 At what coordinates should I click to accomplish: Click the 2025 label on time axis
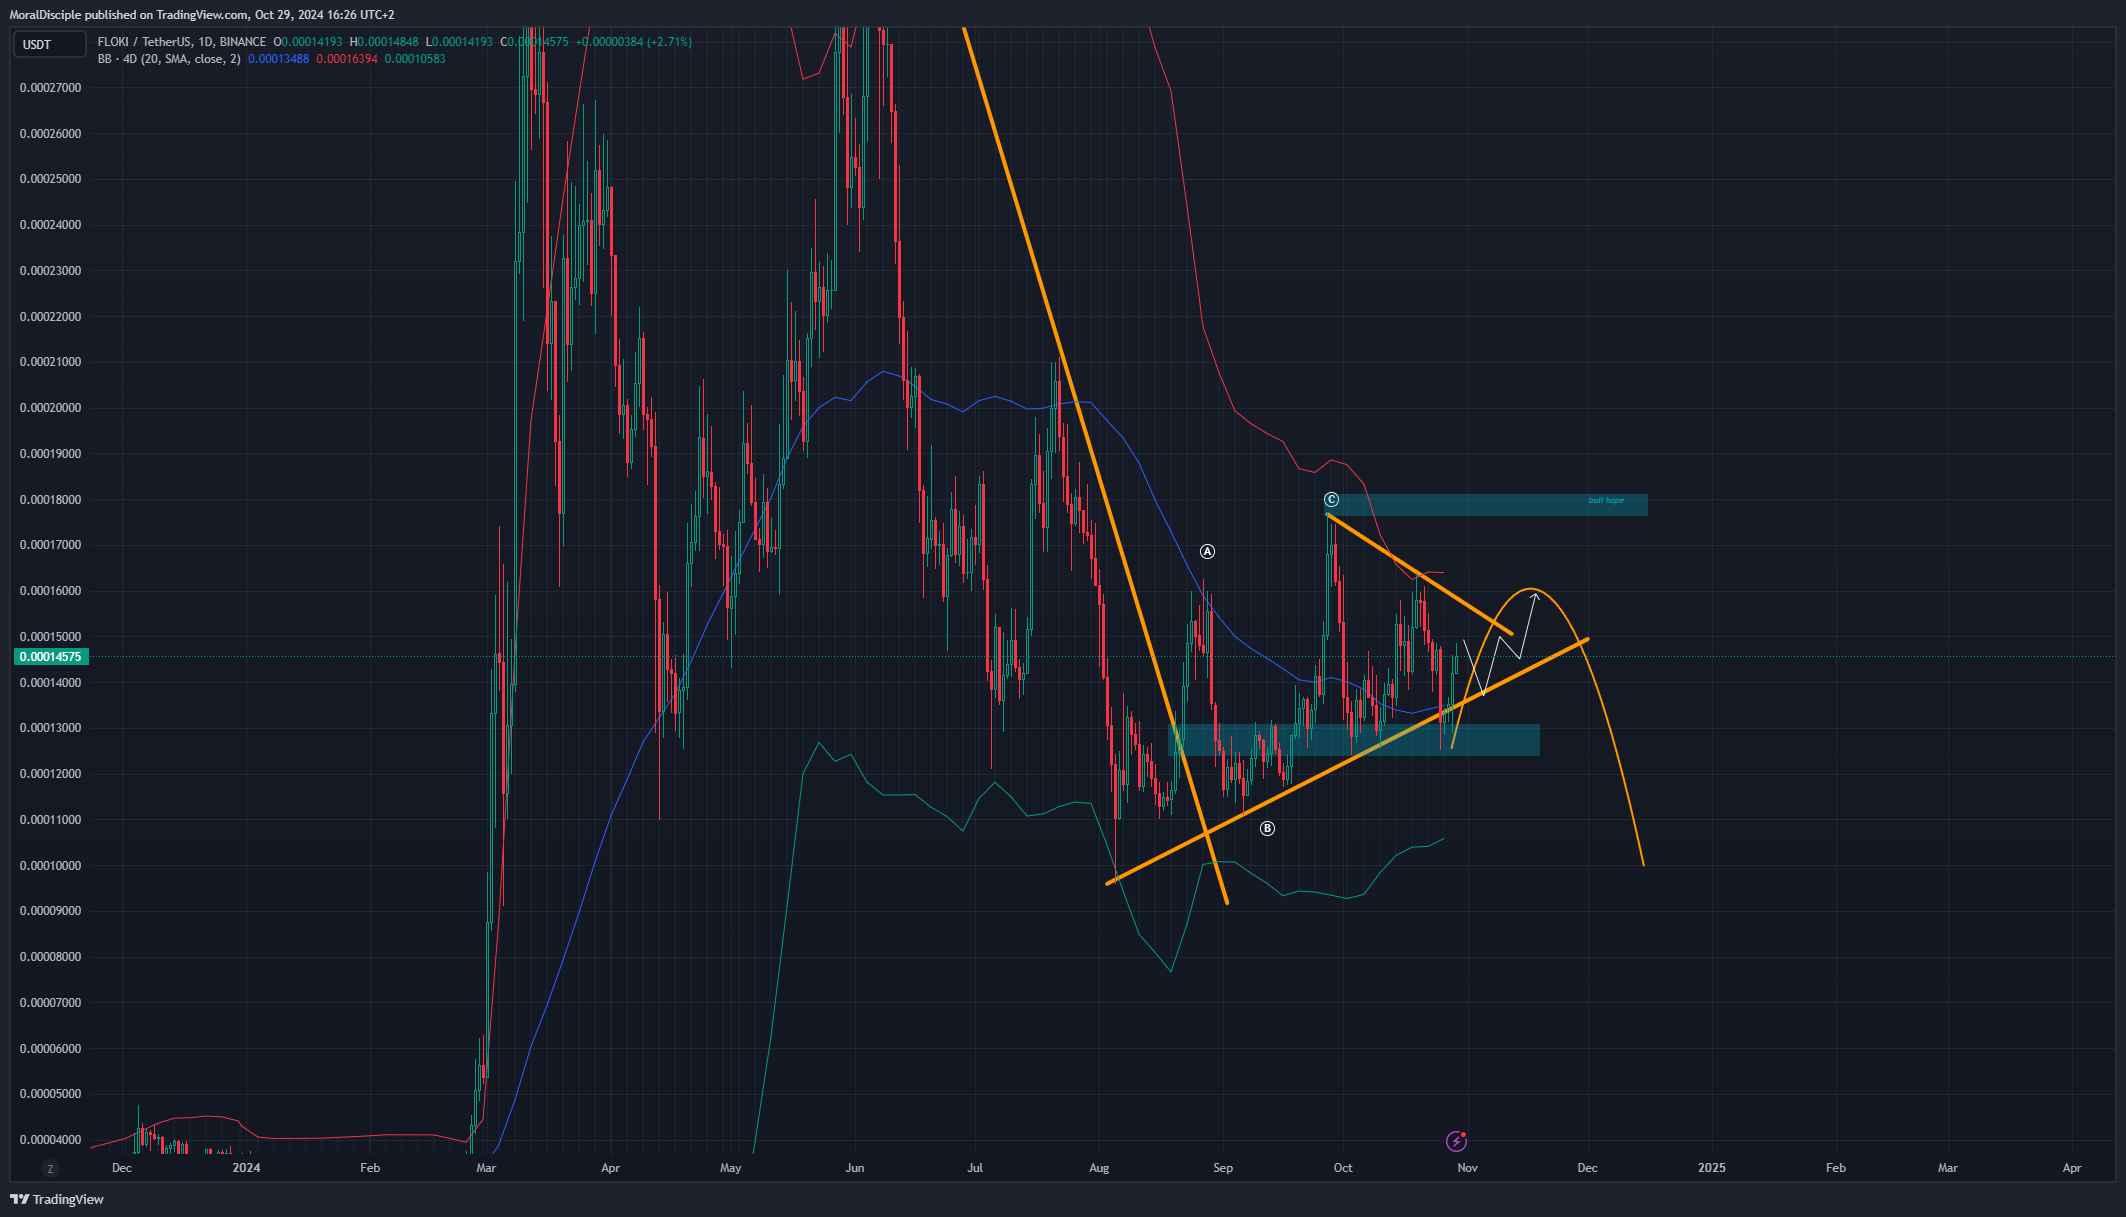(x=1712, y=1168)
